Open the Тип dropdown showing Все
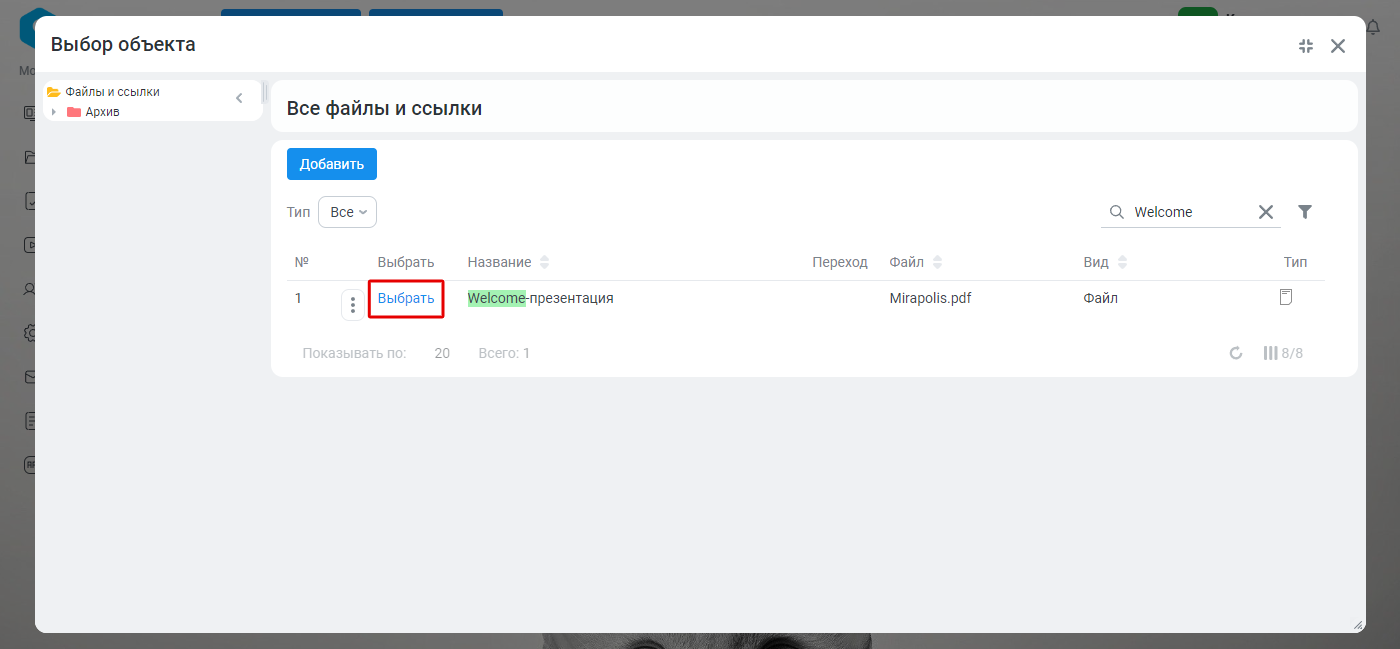This screenshot has height=649, width=1400. pyautogui.click(x=347, y=212)
